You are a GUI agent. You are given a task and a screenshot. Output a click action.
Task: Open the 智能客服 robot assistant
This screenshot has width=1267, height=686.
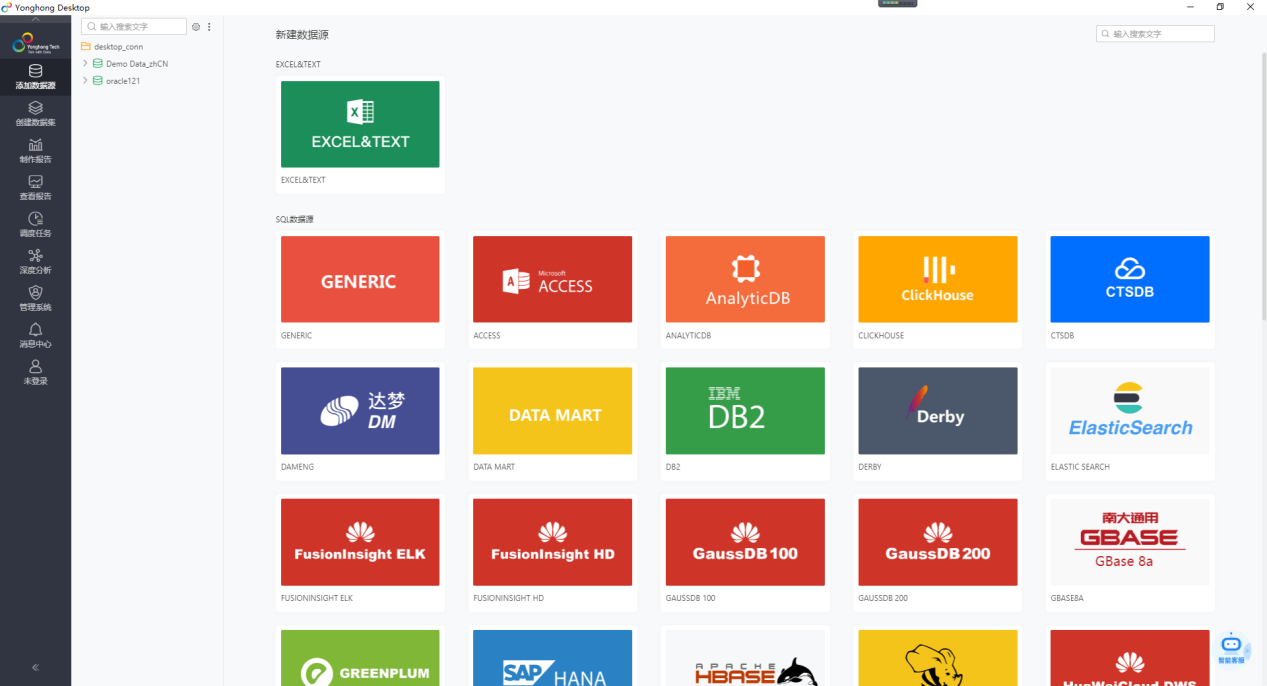coord(1231,649)
